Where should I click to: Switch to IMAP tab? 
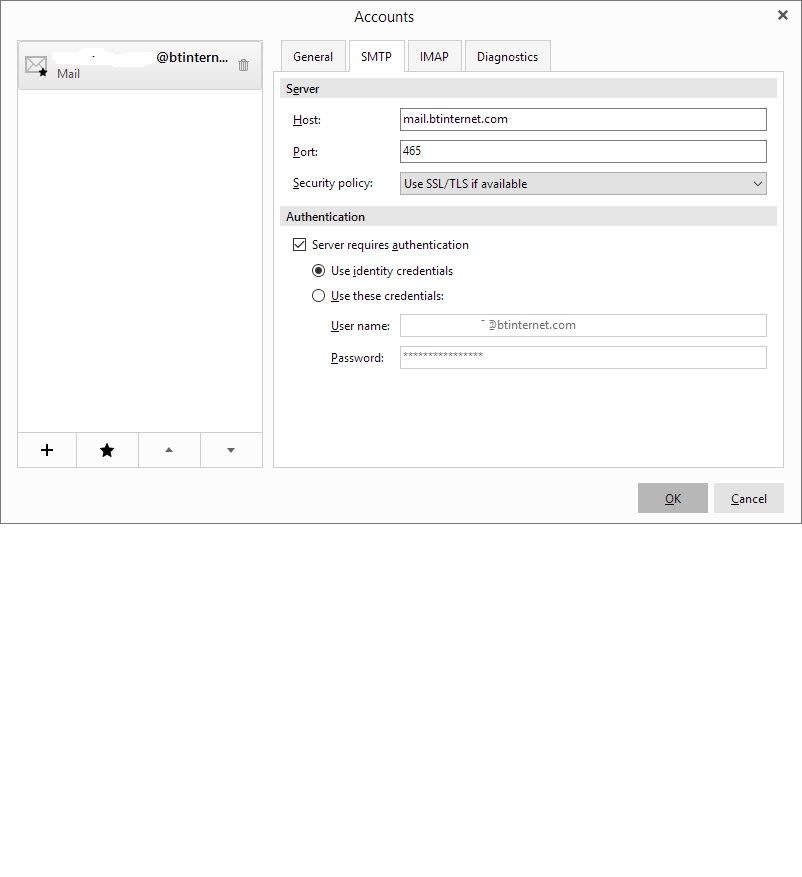(435, 56)
